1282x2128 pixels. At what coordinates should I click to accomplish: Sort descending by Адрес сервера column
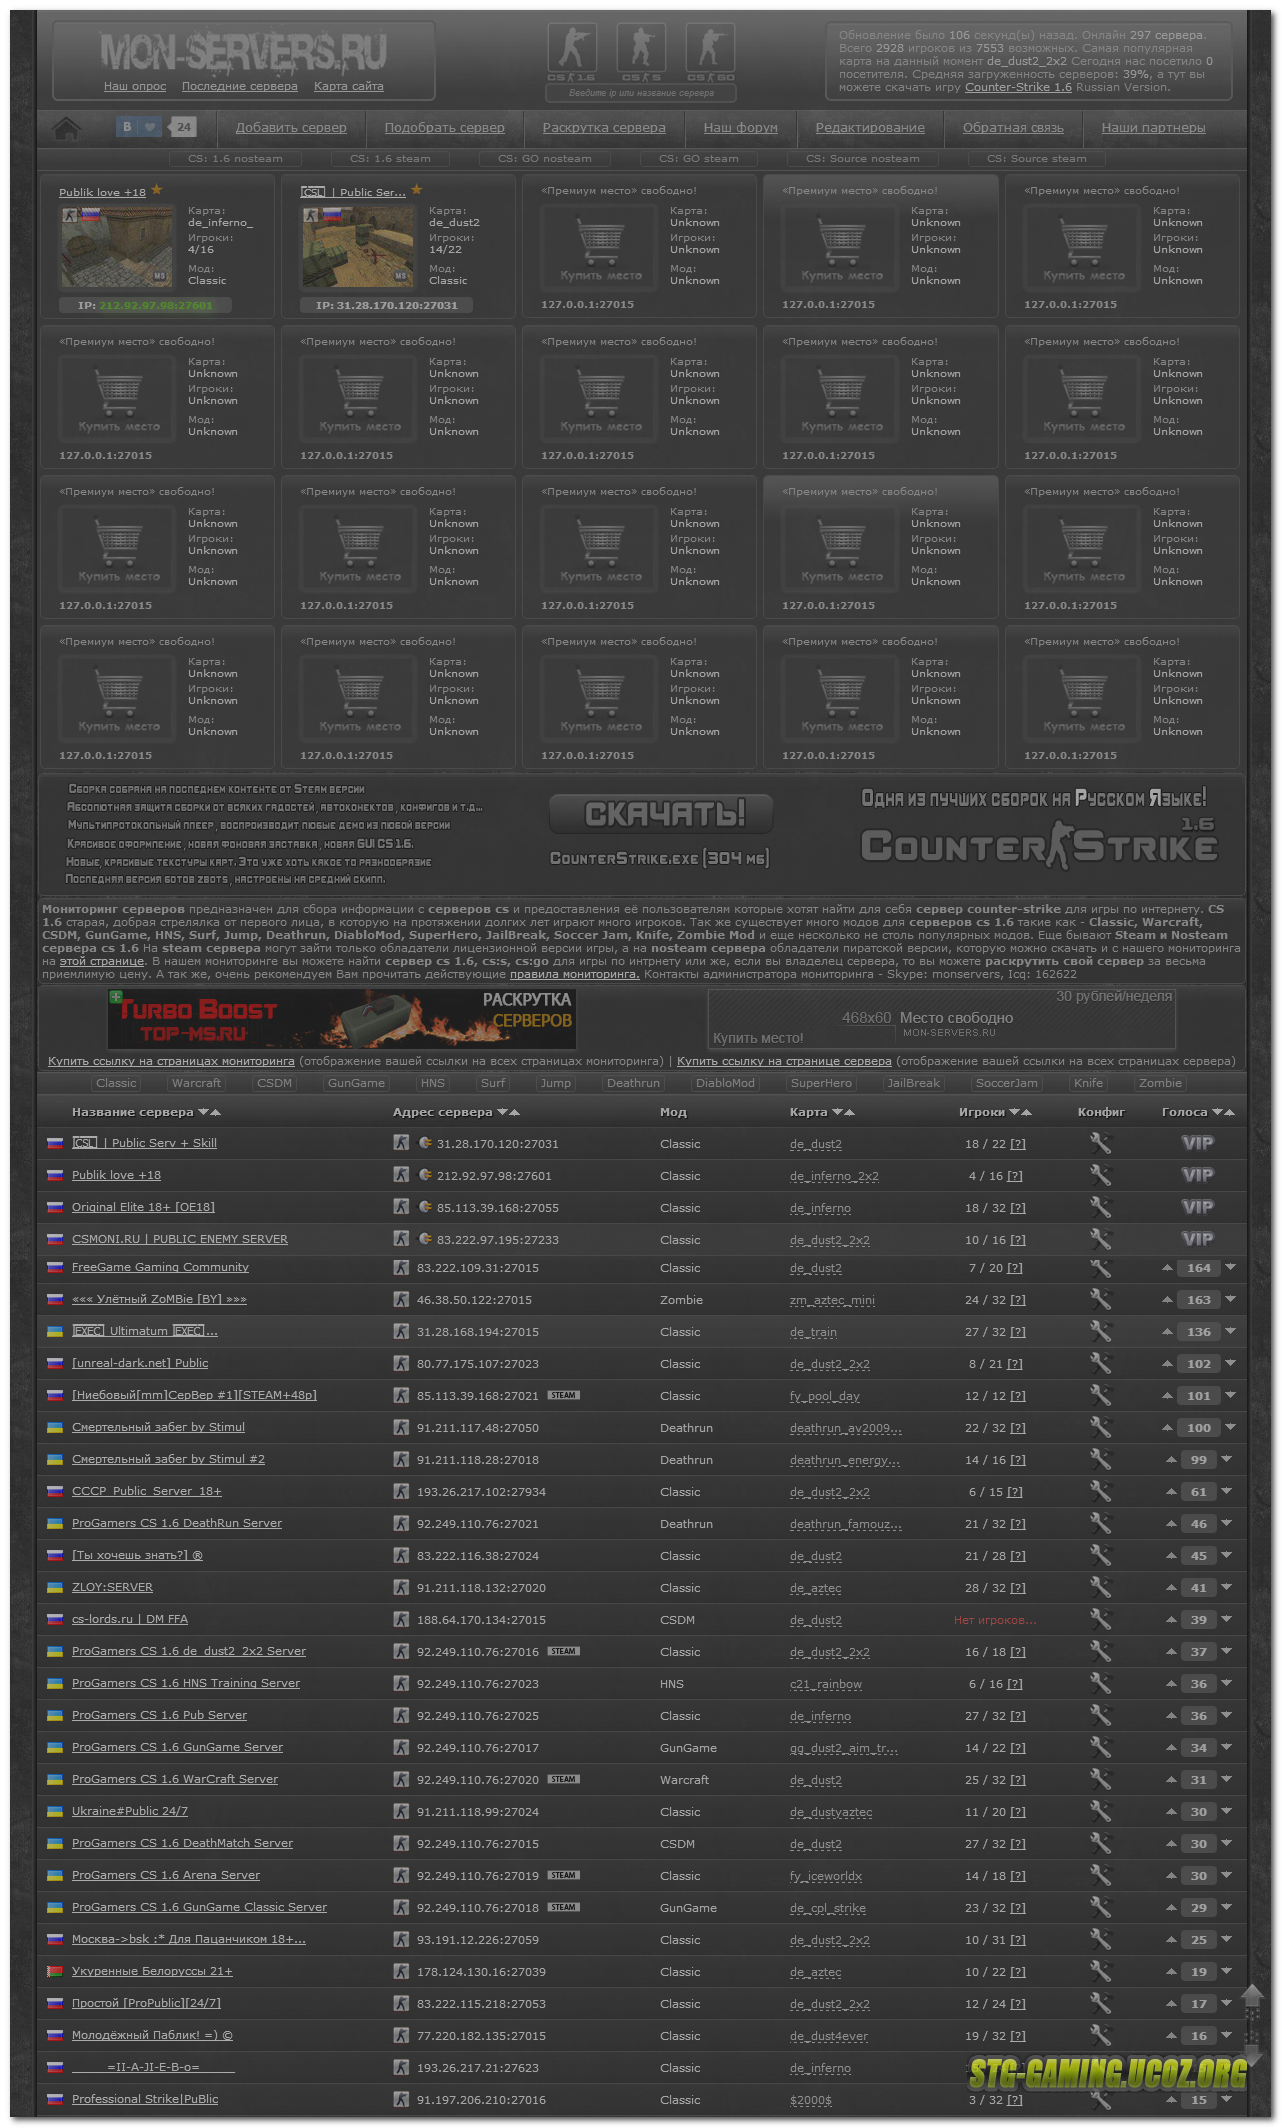pos(503,1112)
